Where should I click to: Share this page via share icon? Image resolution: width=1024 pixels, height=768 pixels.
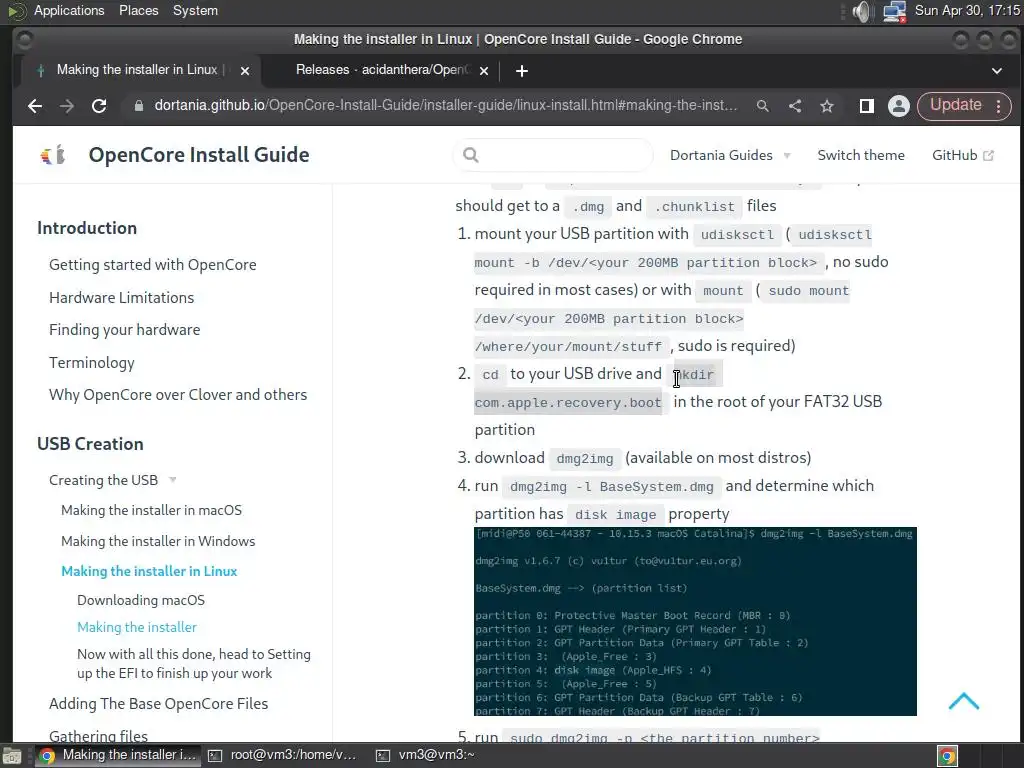(795, 106)
